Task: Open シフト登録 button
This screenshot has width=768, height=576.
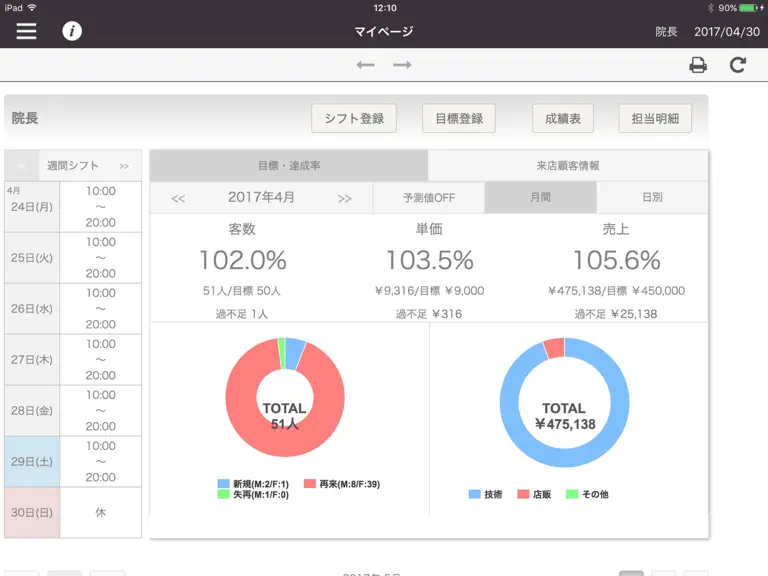Action: [354, 118]
